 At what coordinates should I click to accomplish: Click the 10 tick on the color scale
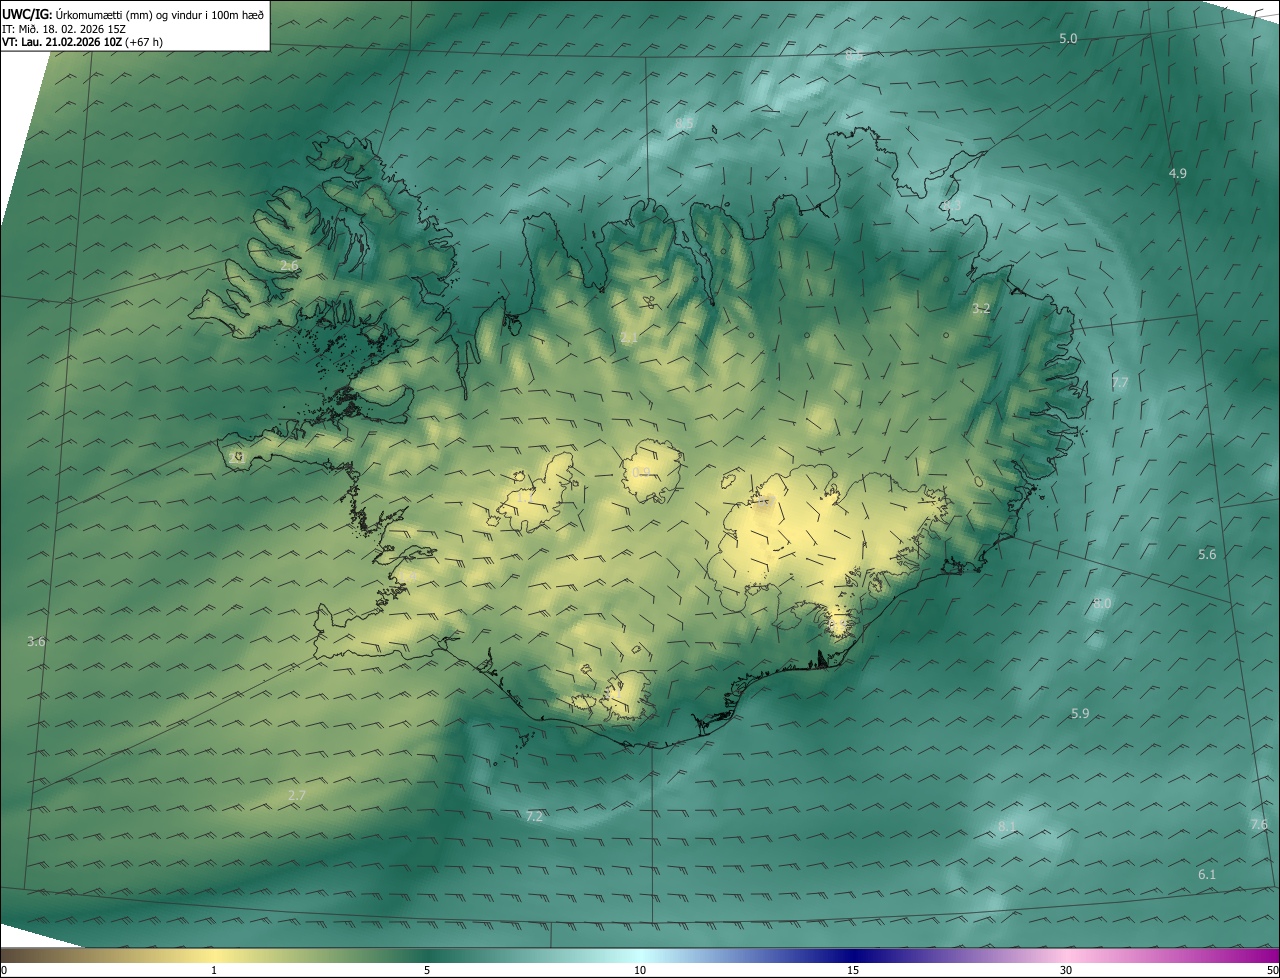click(640, 970)
